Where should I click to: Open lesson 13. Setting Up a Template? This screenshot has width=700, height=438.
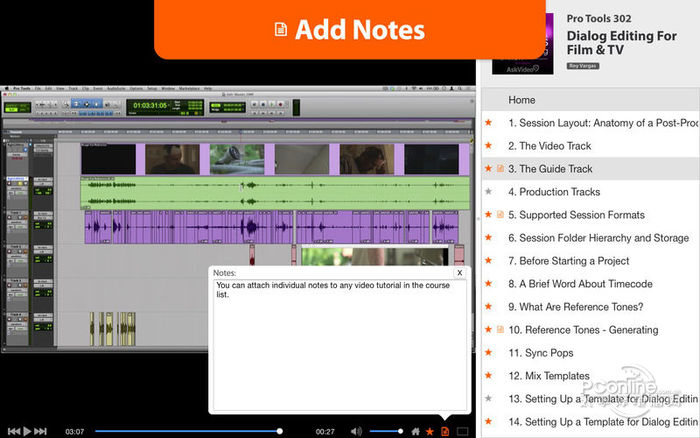pyautogui.click(x=603, y=399)
